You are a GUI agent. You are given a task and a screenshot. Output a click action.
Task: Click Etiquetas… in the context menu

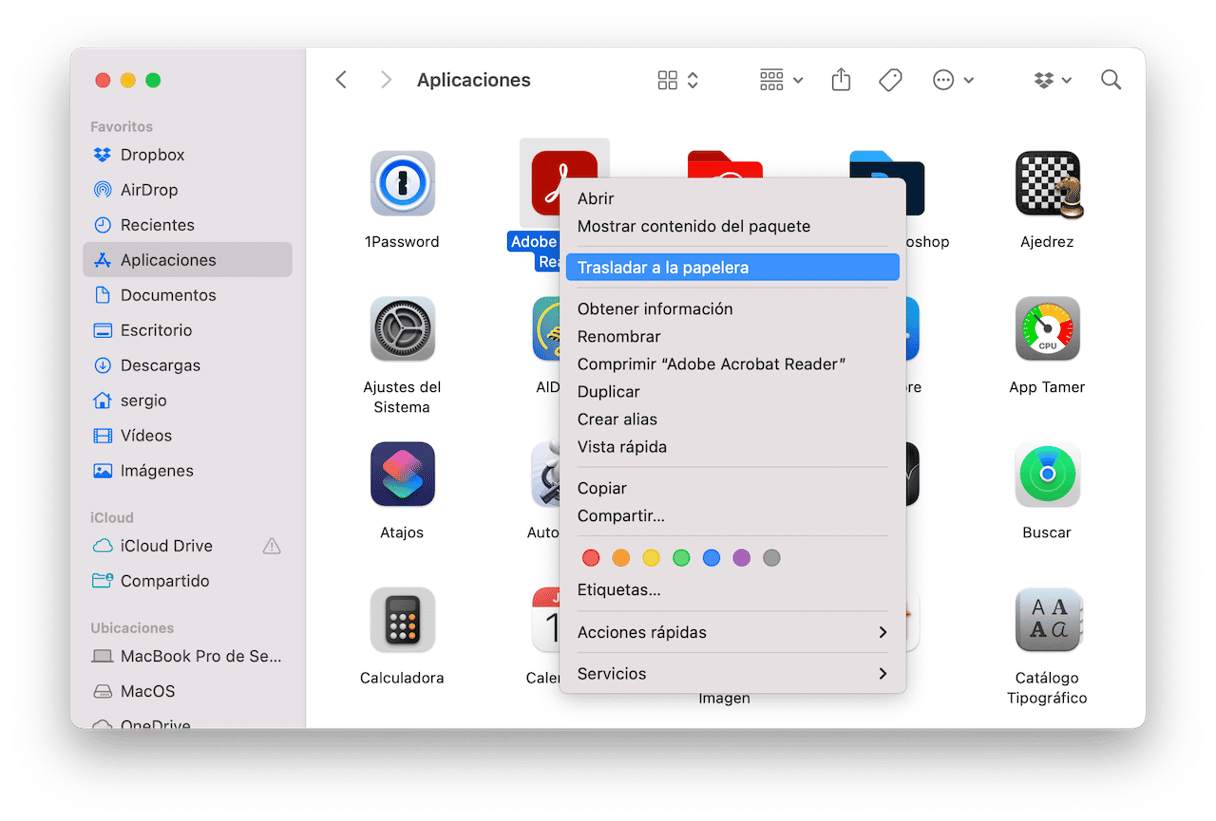click(619, 590)
